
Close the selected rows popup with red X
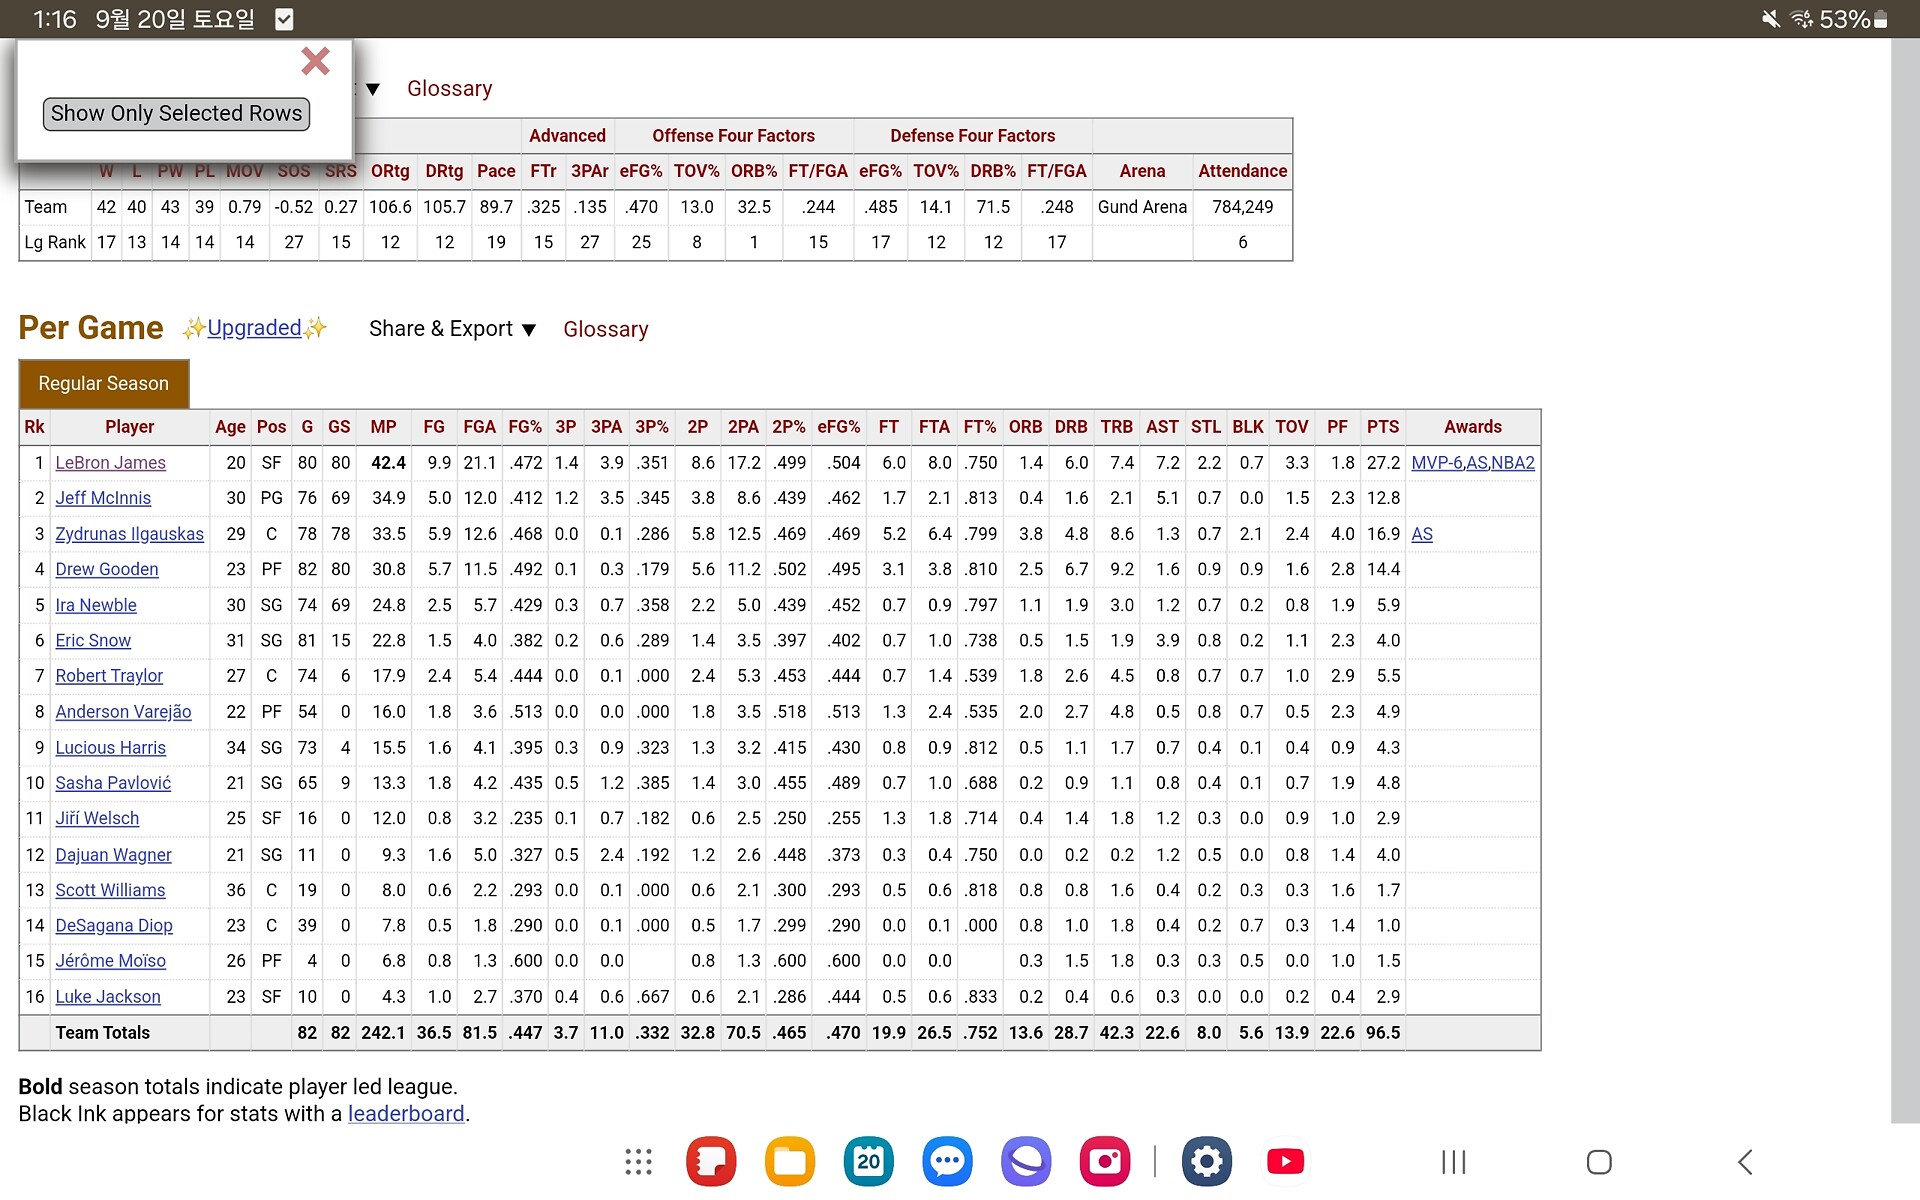tap(315, 62)
